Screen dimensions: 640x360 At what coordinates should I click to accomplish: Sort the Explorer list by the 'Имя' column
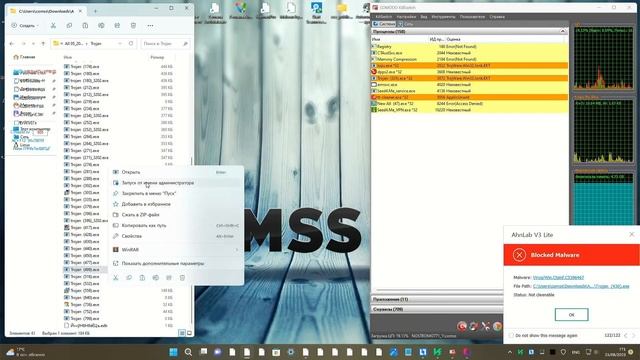coord(67,57)
